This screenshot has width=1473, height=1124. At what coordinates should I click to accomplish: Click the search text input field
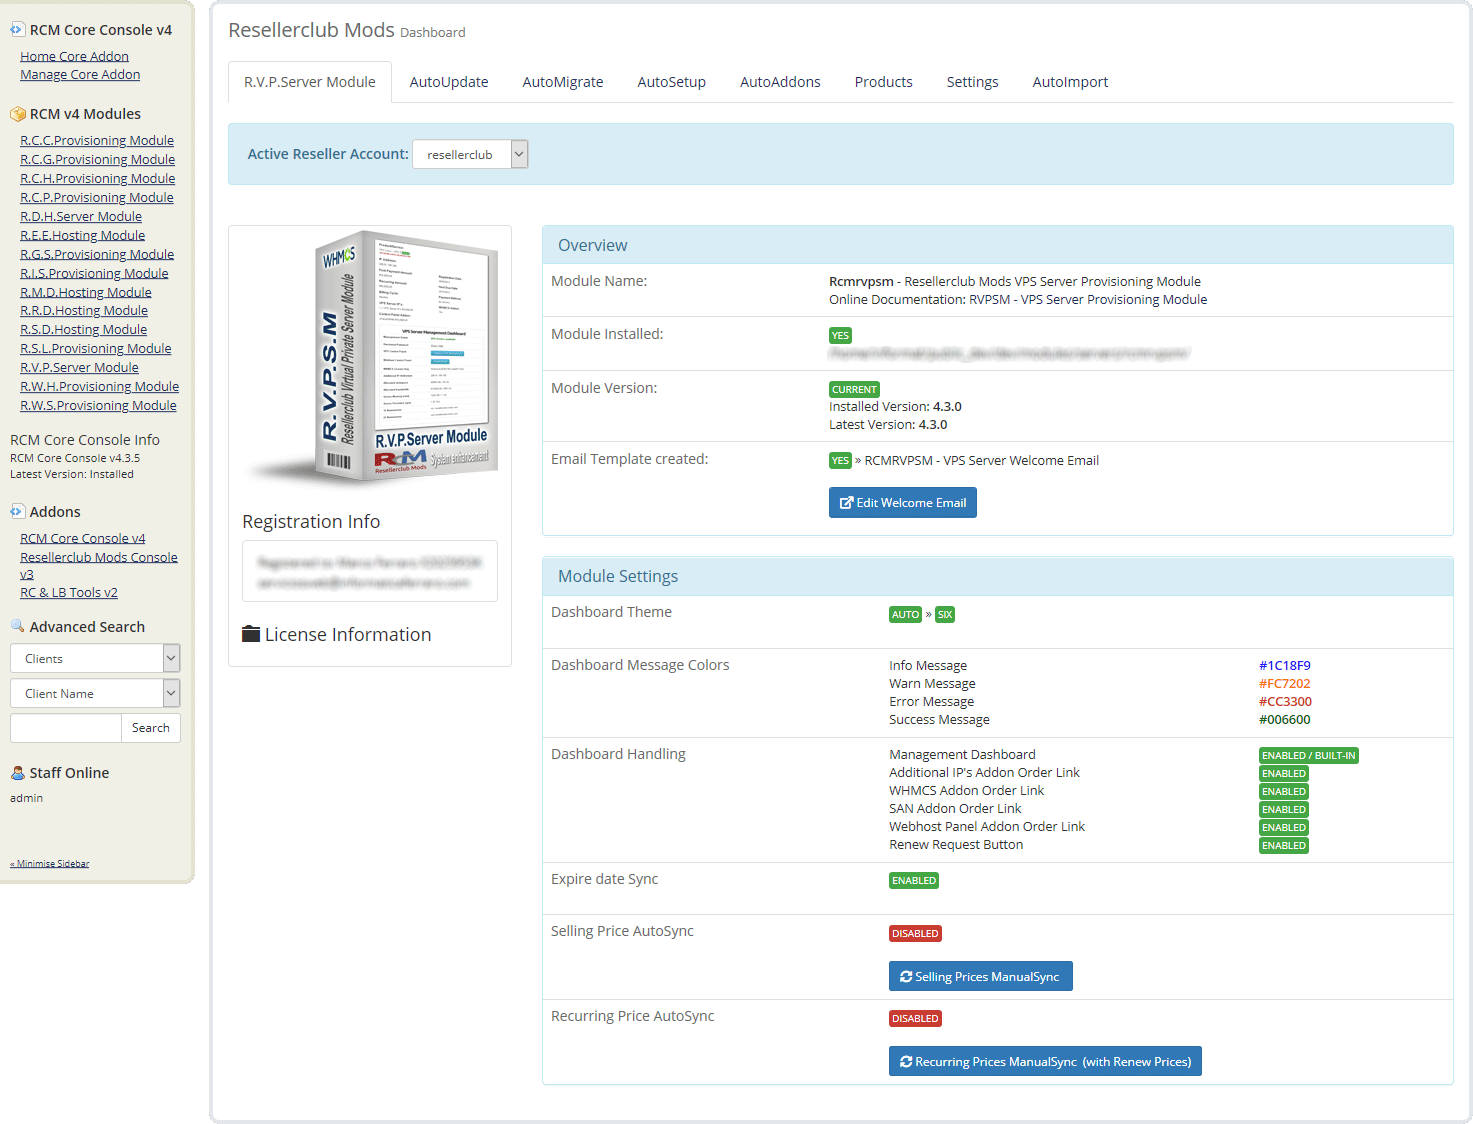[66, 728]
